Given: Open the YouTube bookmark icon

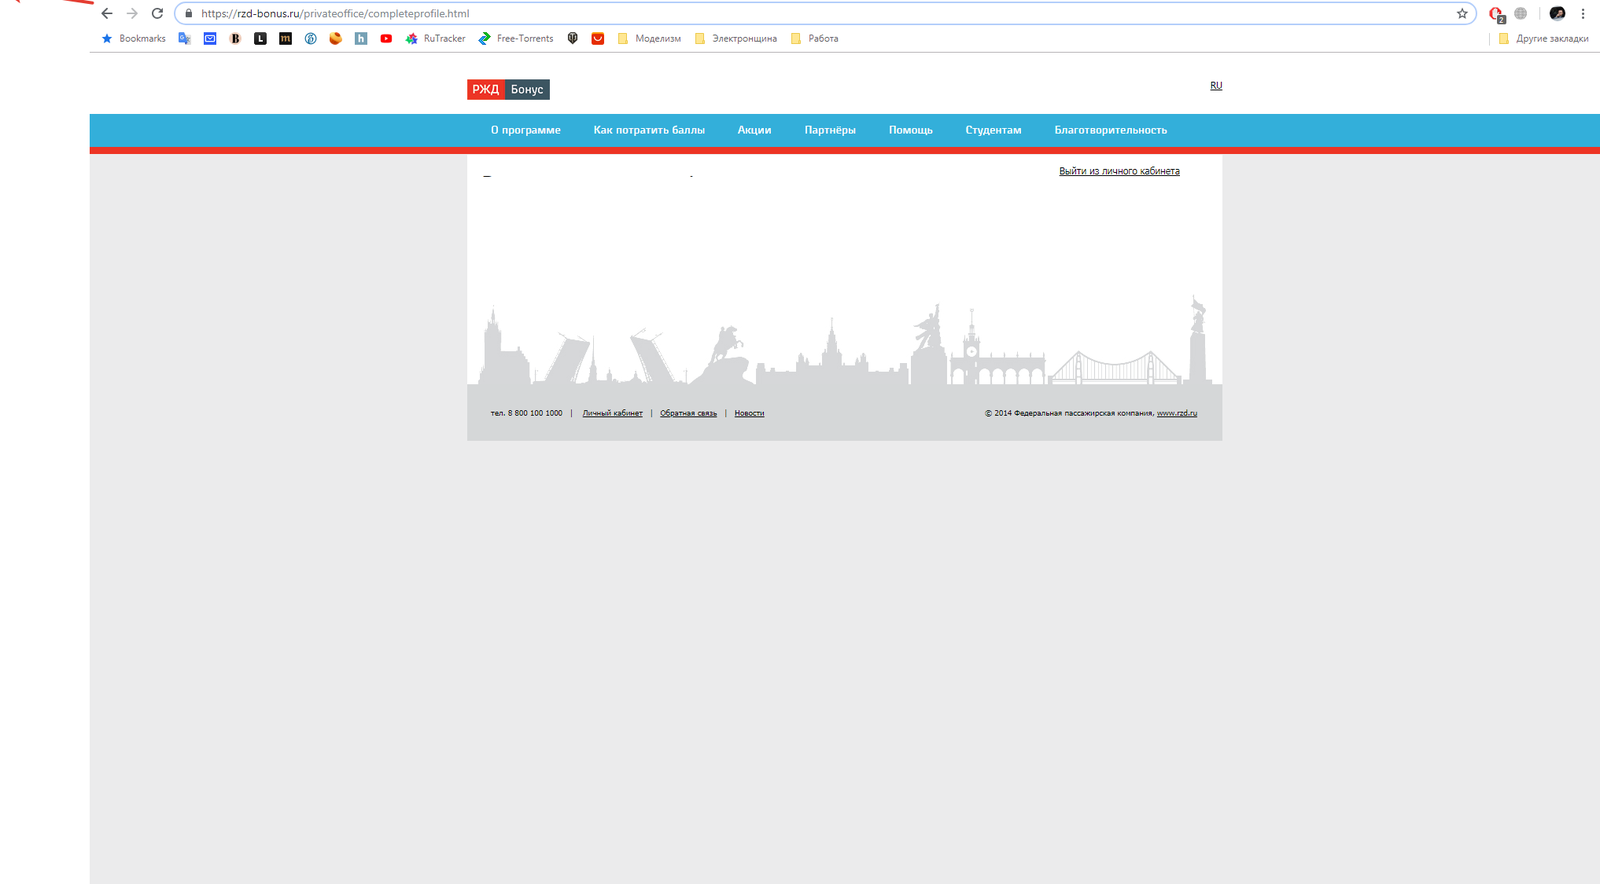Looking at the screenshot, I should click(386, 39).
